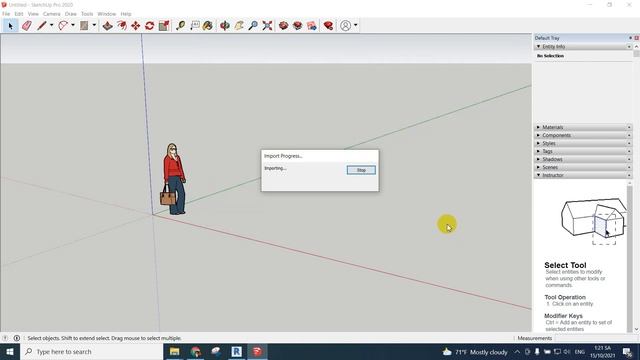Click Stop in Import Progress dialog

361,170
